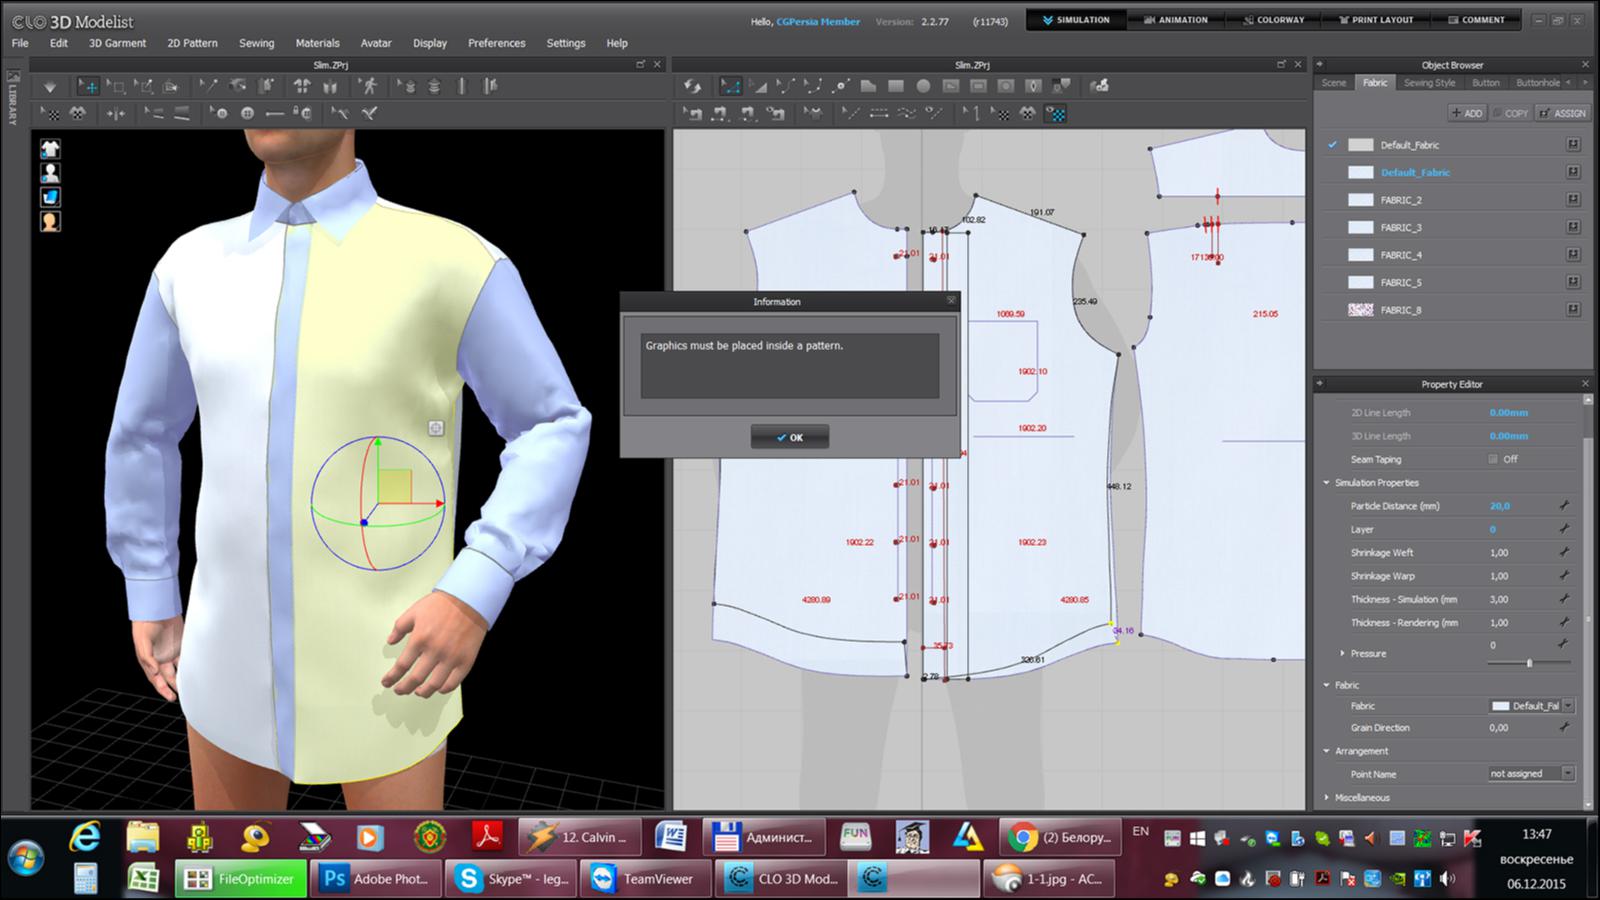Select the rectangle pattern tool

pyautogui.click(x=896, y=87)
